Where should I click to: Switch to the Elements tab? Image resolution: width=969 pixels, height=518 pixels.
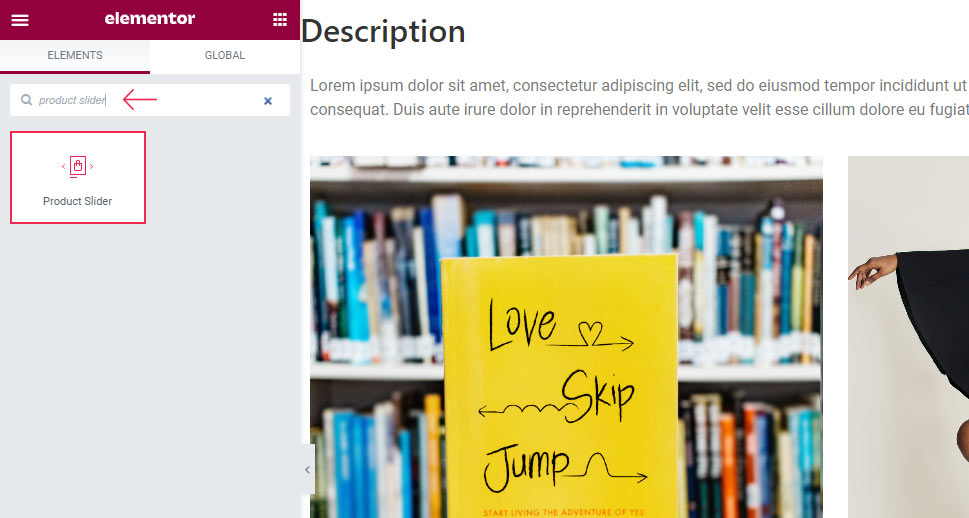click(x=75, y=56)
